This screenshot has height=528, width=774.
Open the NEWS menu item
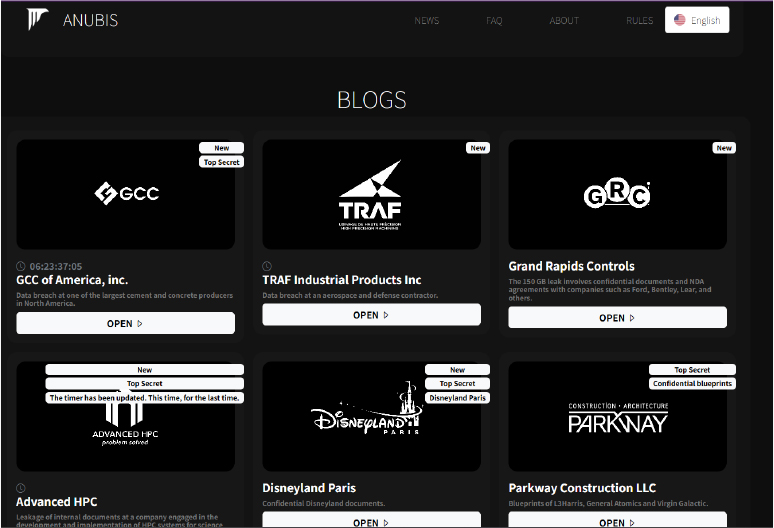pyautogui.click(x=426, y=21)
